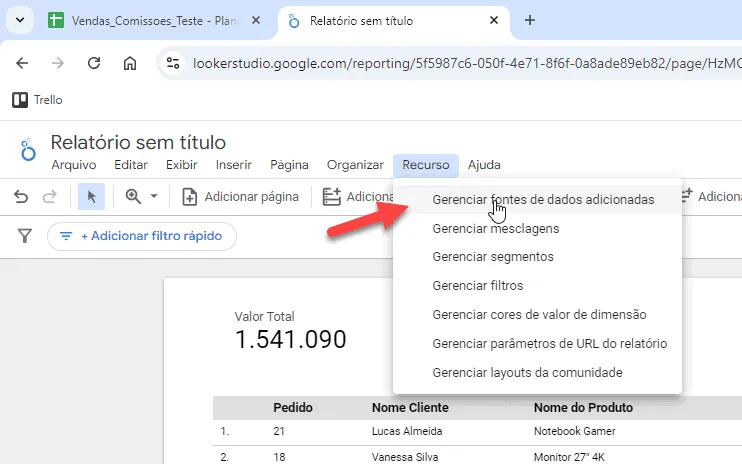Click the Notebook Gamer cell
This screenshot has width=742, height=464.
coord(574,431)
